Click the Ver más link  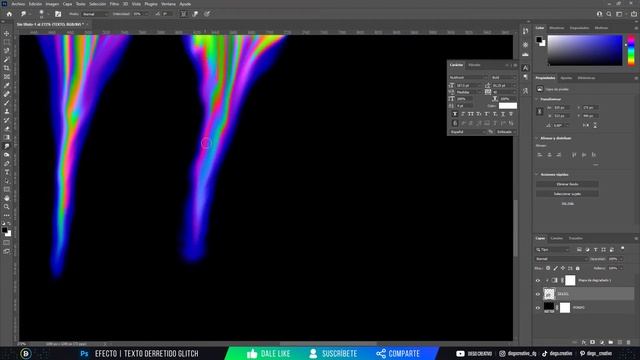click(x=567, y=204)
